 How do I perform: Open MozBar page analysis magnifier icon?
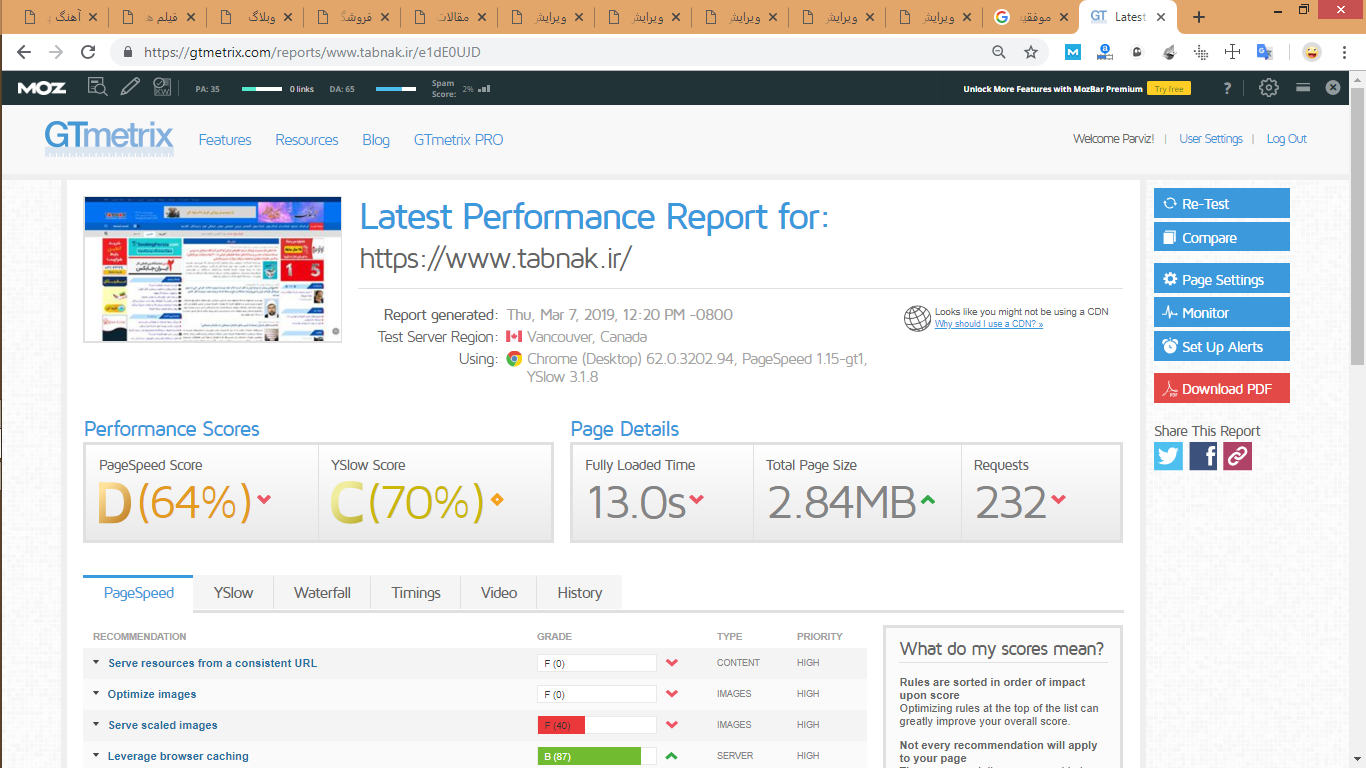point(97,88)
